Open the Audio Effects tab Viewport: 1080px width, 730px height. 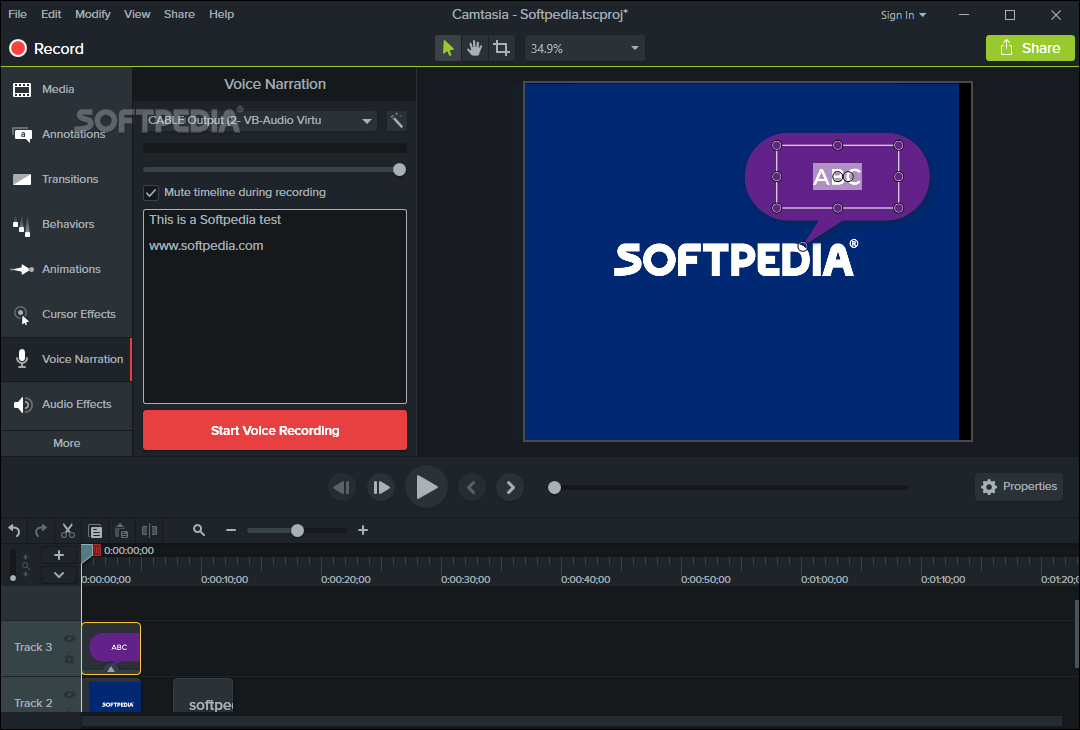(66, 404)
